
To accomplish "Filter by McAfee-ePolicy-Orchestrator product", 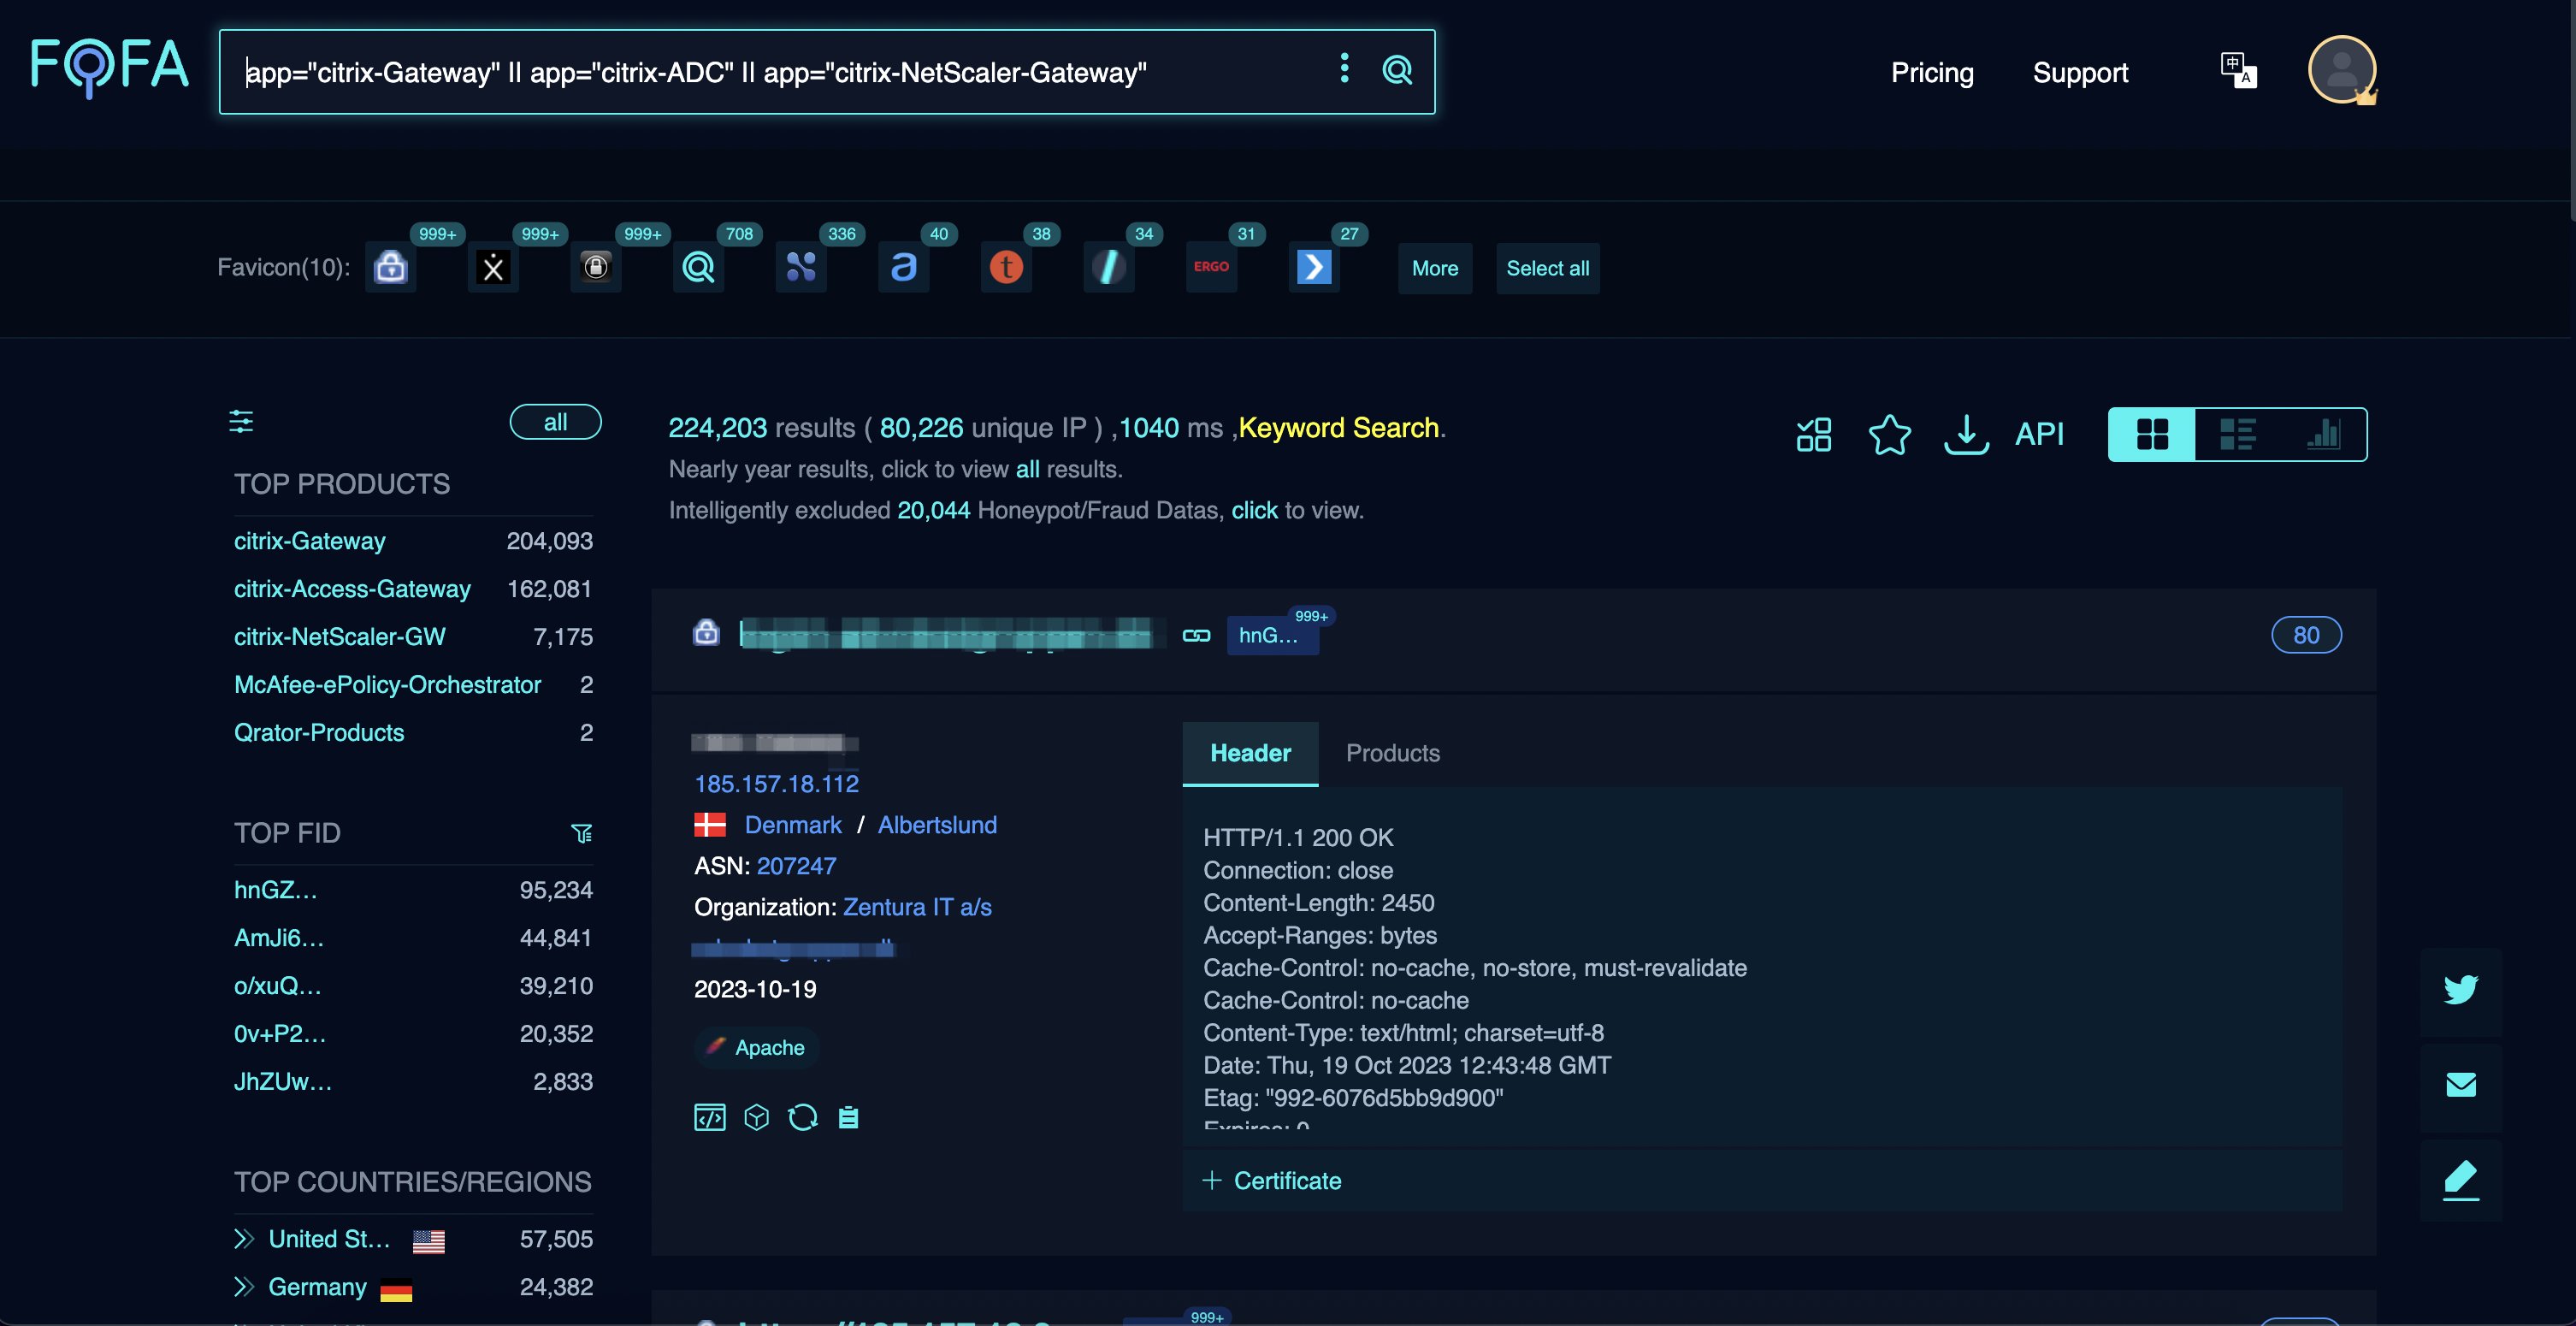I will pos(387,685).
